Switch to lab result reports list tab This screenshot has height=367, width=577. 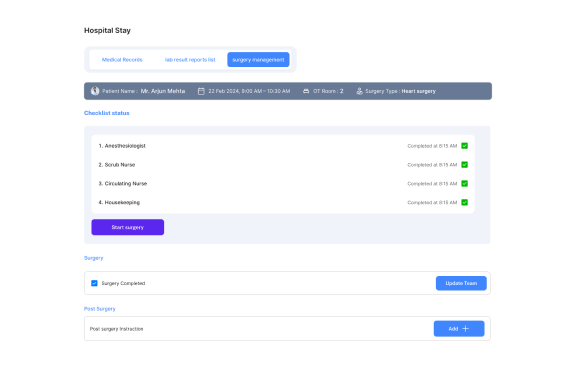click(x=190, y=60)
